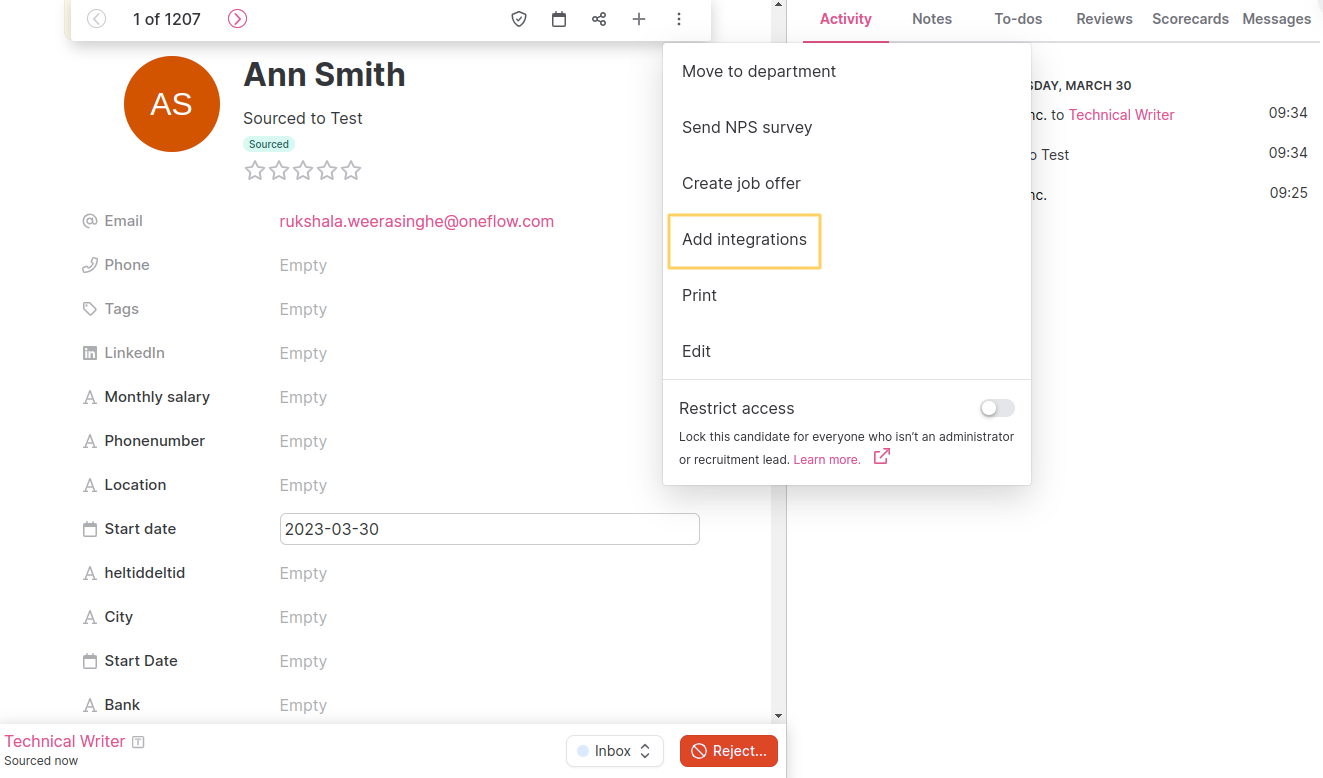Open the Scorecards tab
Image resolution: width=1323 pixels, height=778 pixels.
coord(1190,19)
